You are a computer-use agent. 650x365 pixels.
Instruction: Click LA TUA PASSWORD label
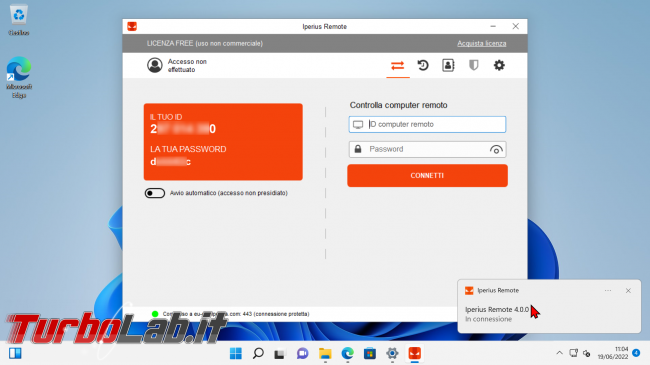188,149
